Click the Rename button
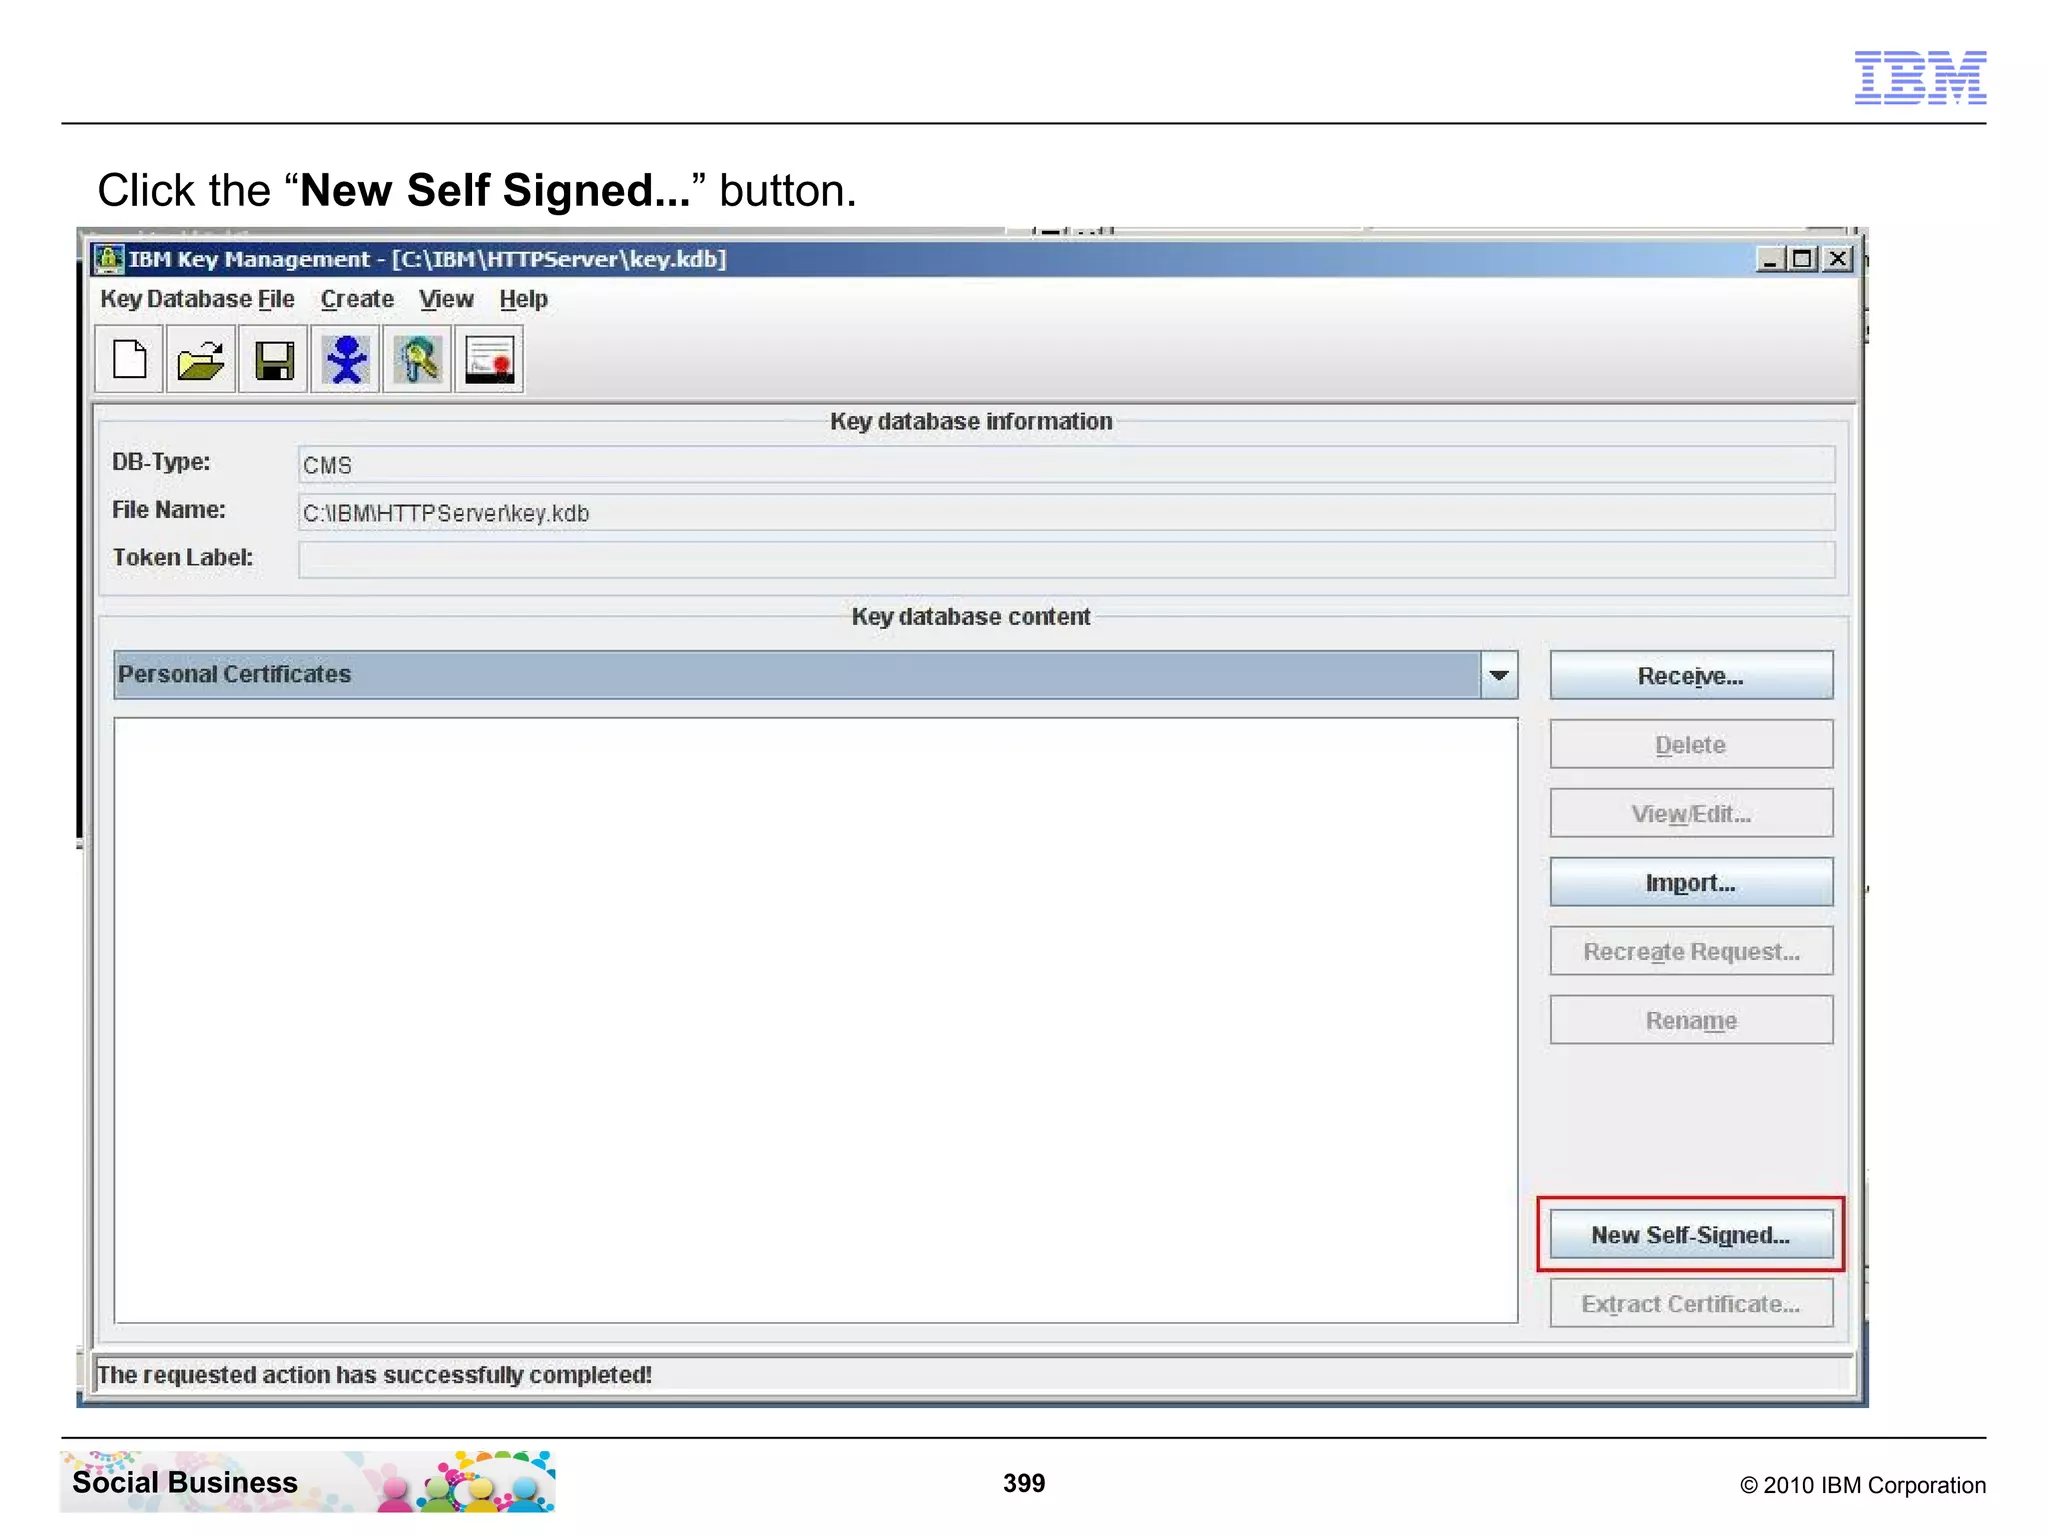Screen dimensions: 2048x1536 pos(1691,1021)
